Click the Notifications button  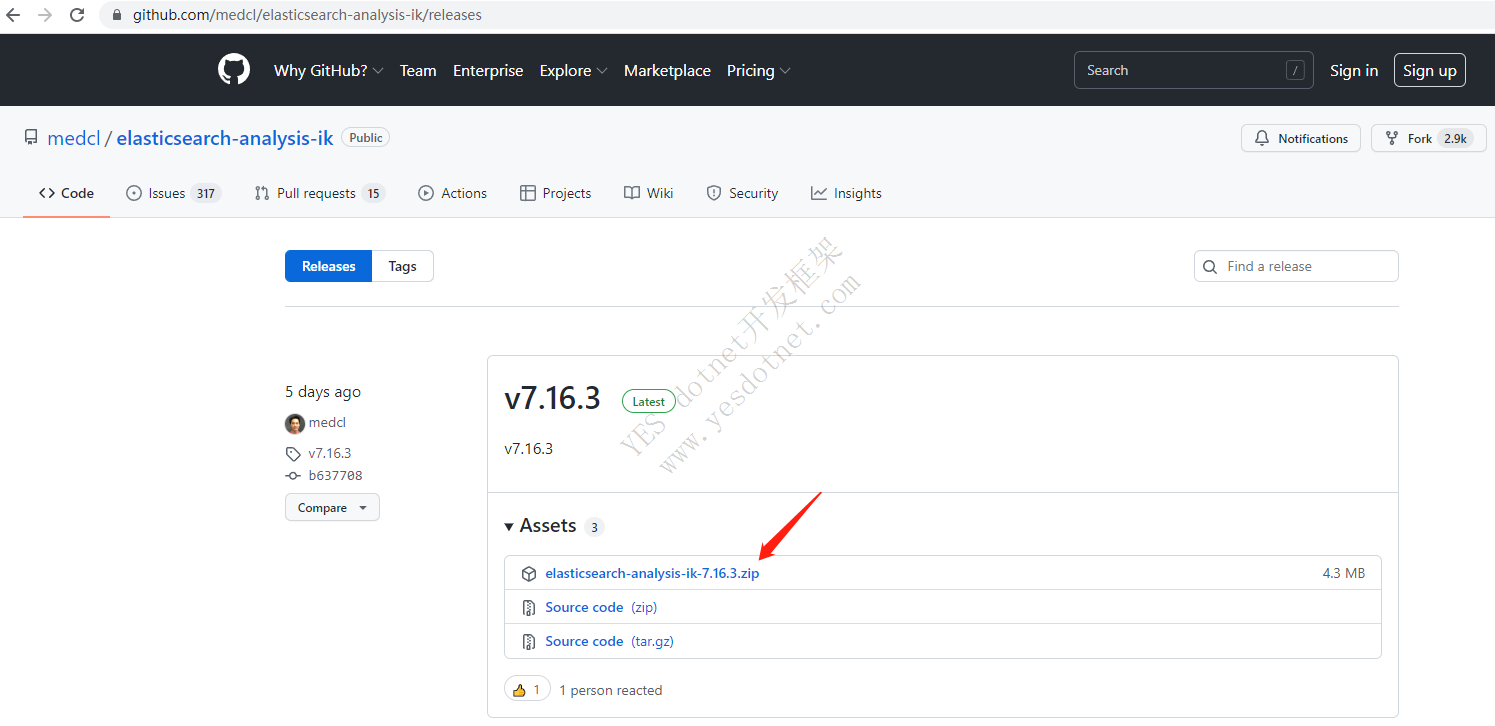pyautogui.click(x=1301, y=138)
